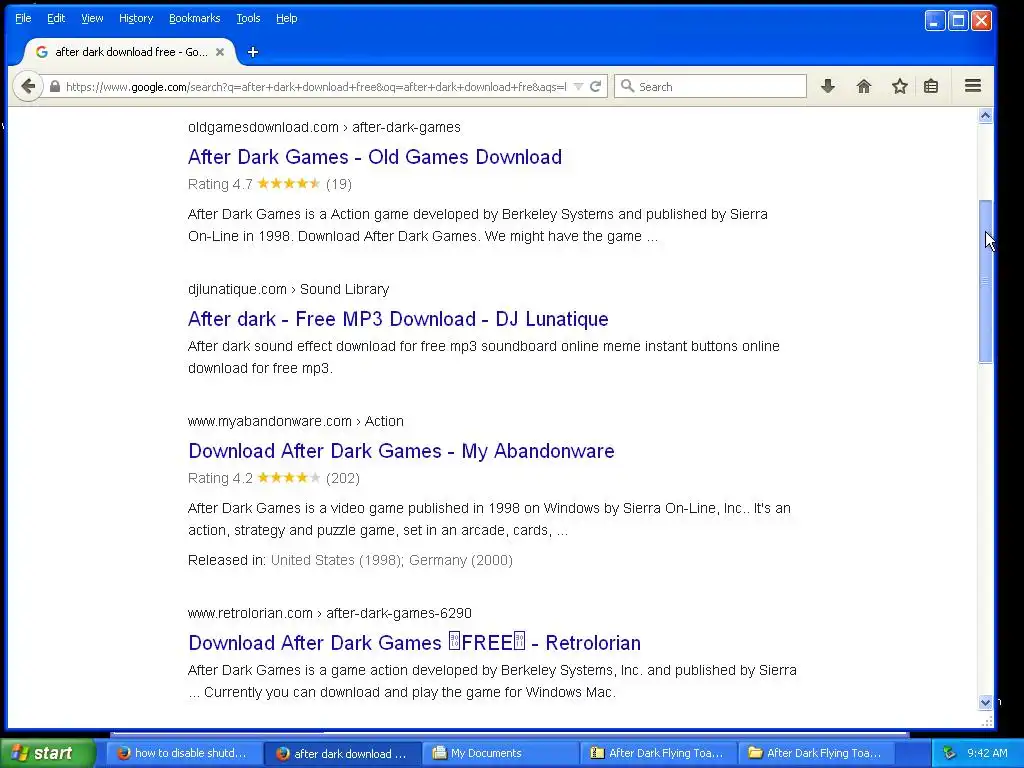
Task: Open the hamburger menu icon
Action: [972, 86]
